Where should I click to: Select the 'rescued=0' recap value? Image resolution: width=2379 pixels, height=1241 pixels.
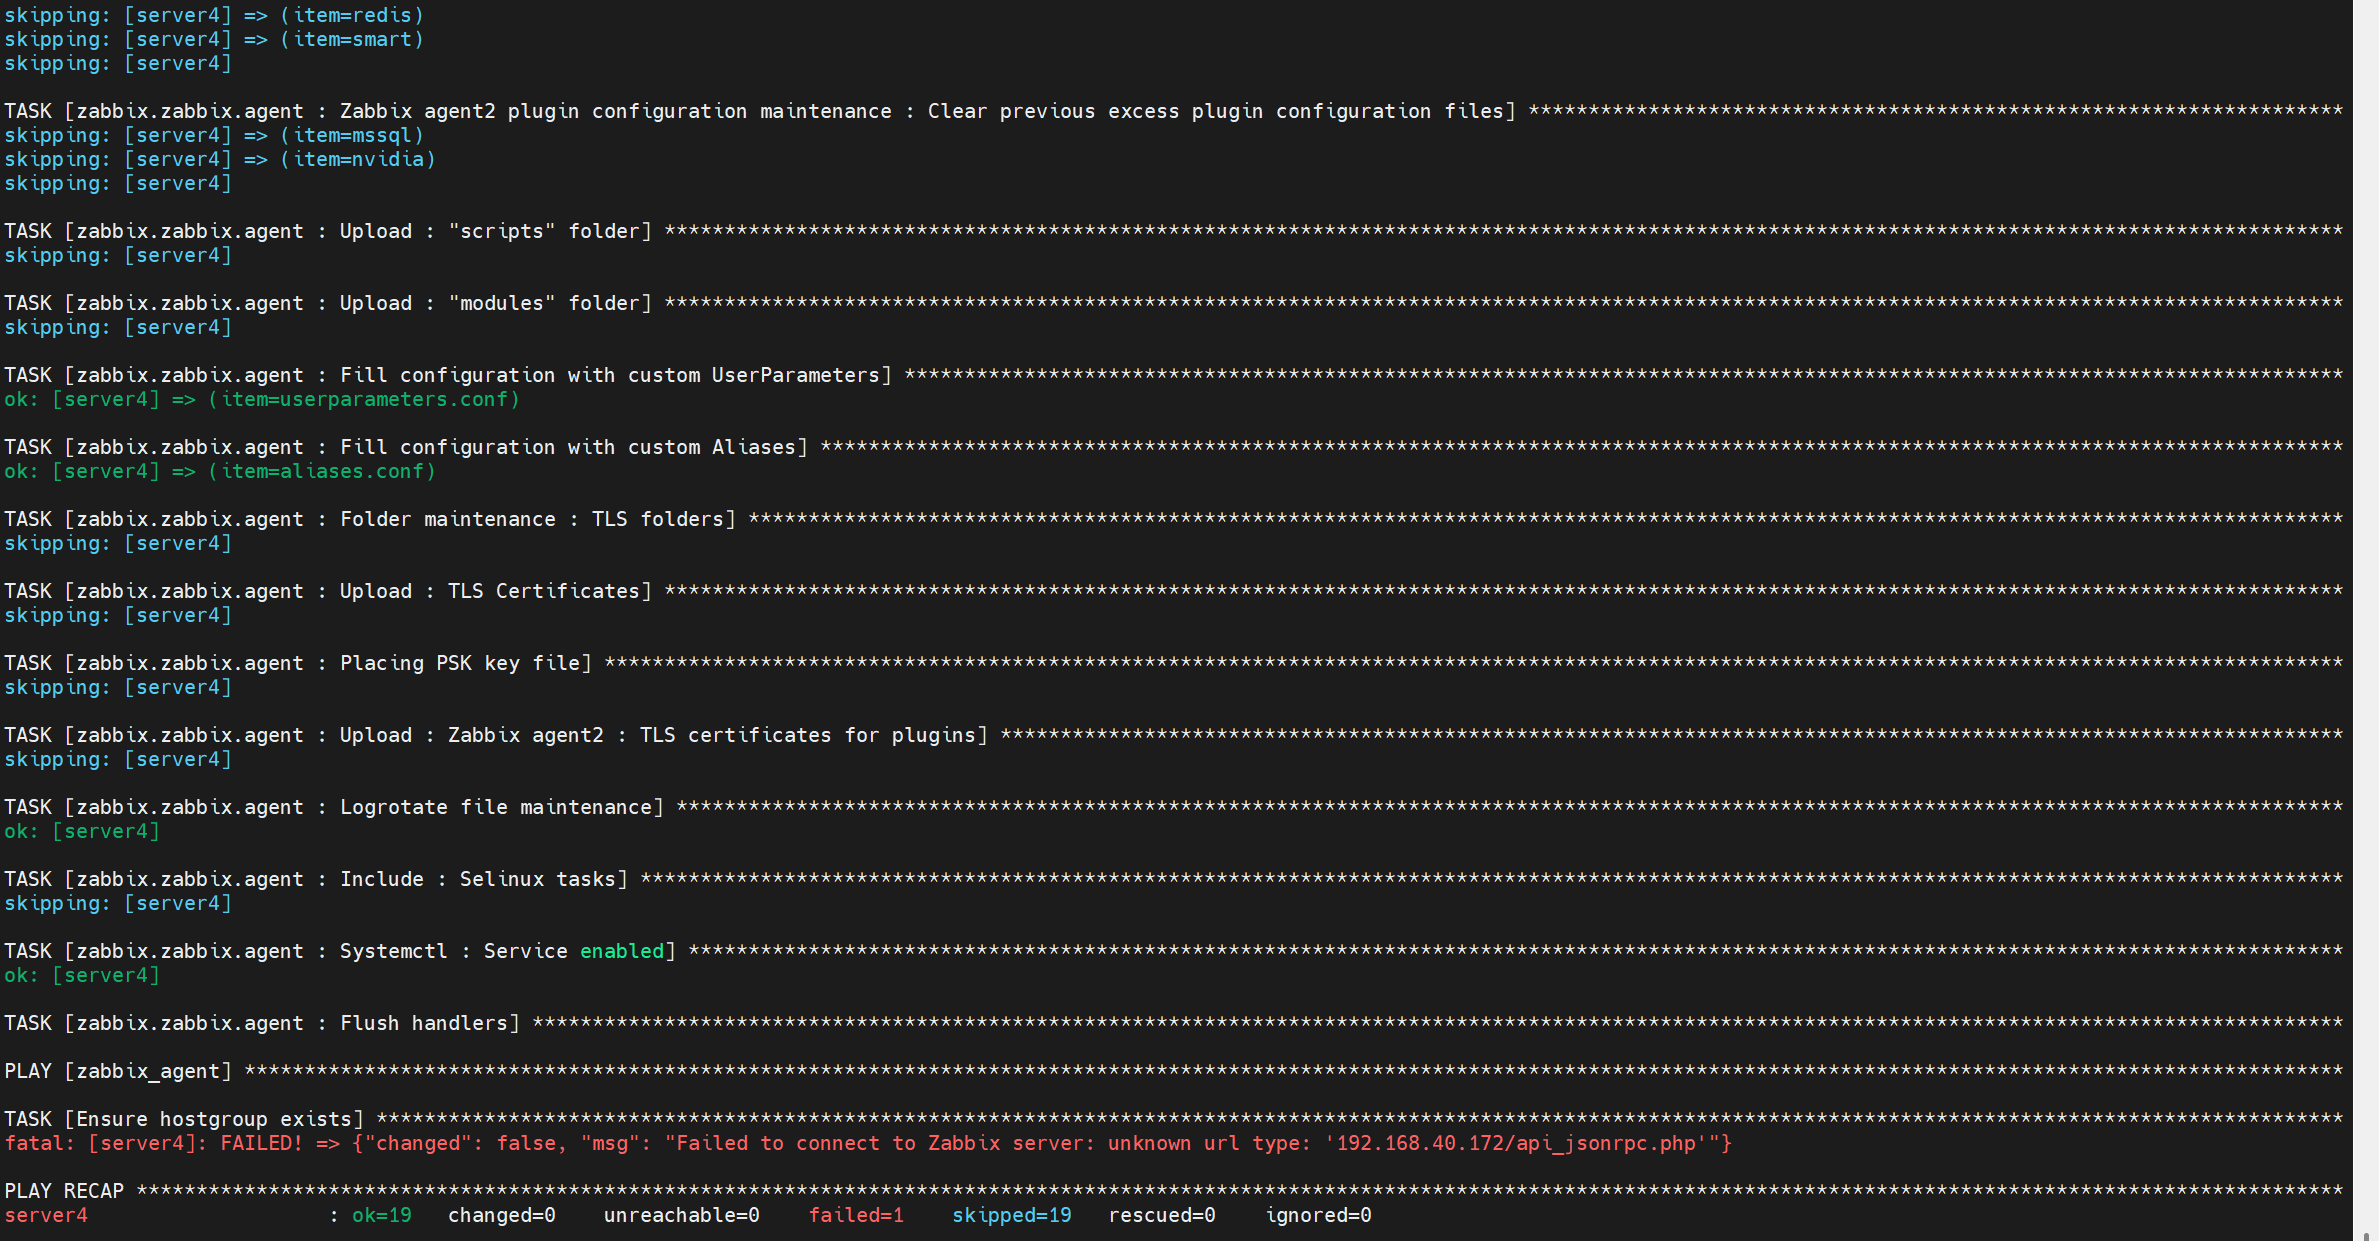pos(1162,1215)
